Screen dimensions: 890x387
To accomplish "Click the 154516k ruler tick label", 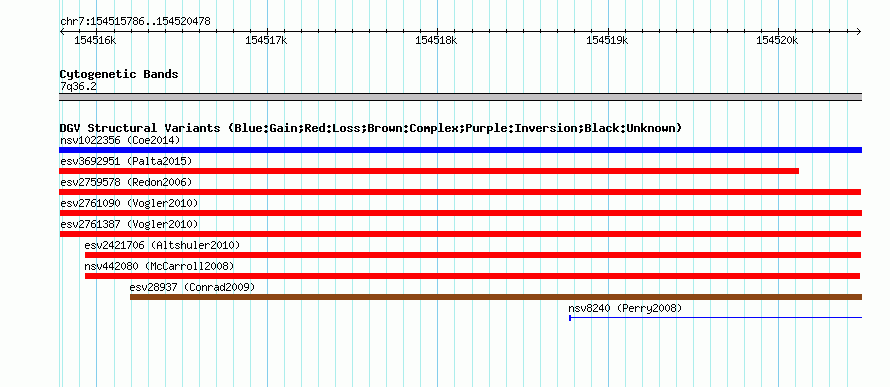I will click(95, 40).
